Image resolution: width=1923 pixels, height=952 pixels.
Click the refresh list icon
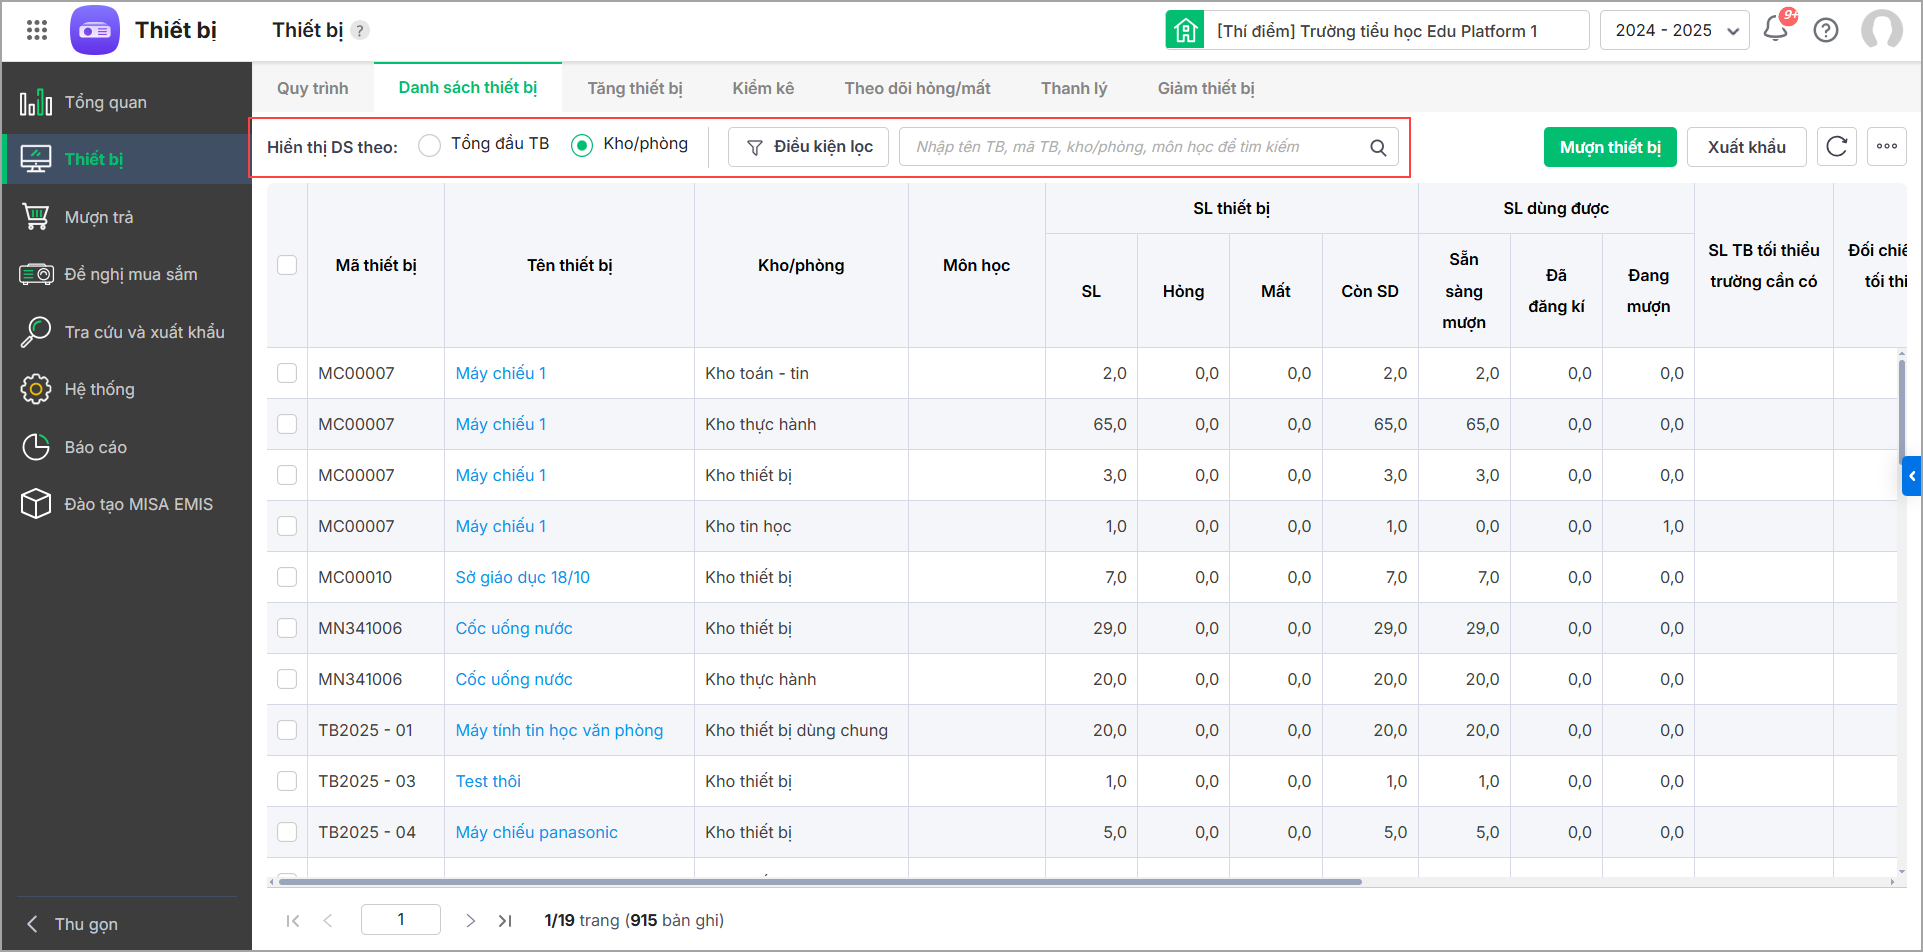pos(1837,147)
